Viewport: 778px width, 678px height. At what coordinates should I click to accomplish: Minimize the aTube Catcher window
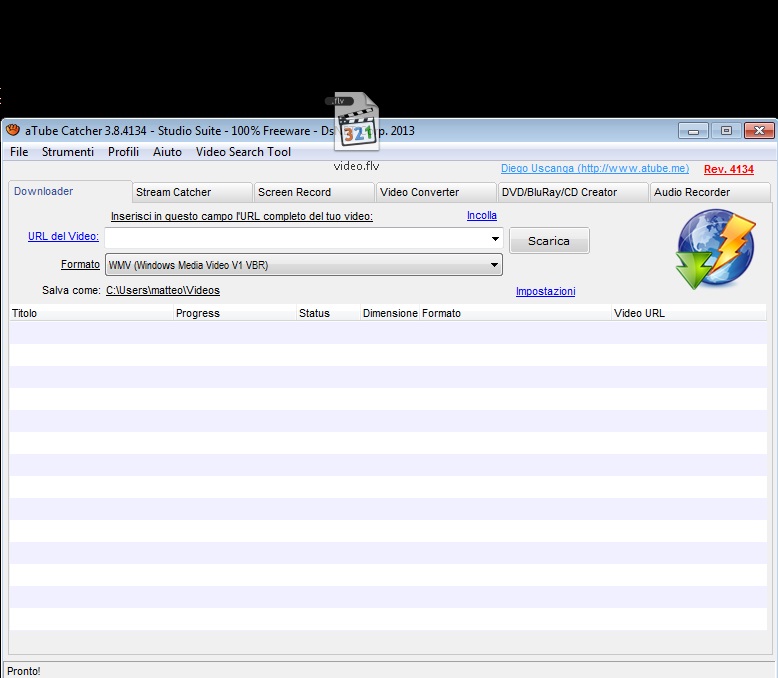(693, 131)
